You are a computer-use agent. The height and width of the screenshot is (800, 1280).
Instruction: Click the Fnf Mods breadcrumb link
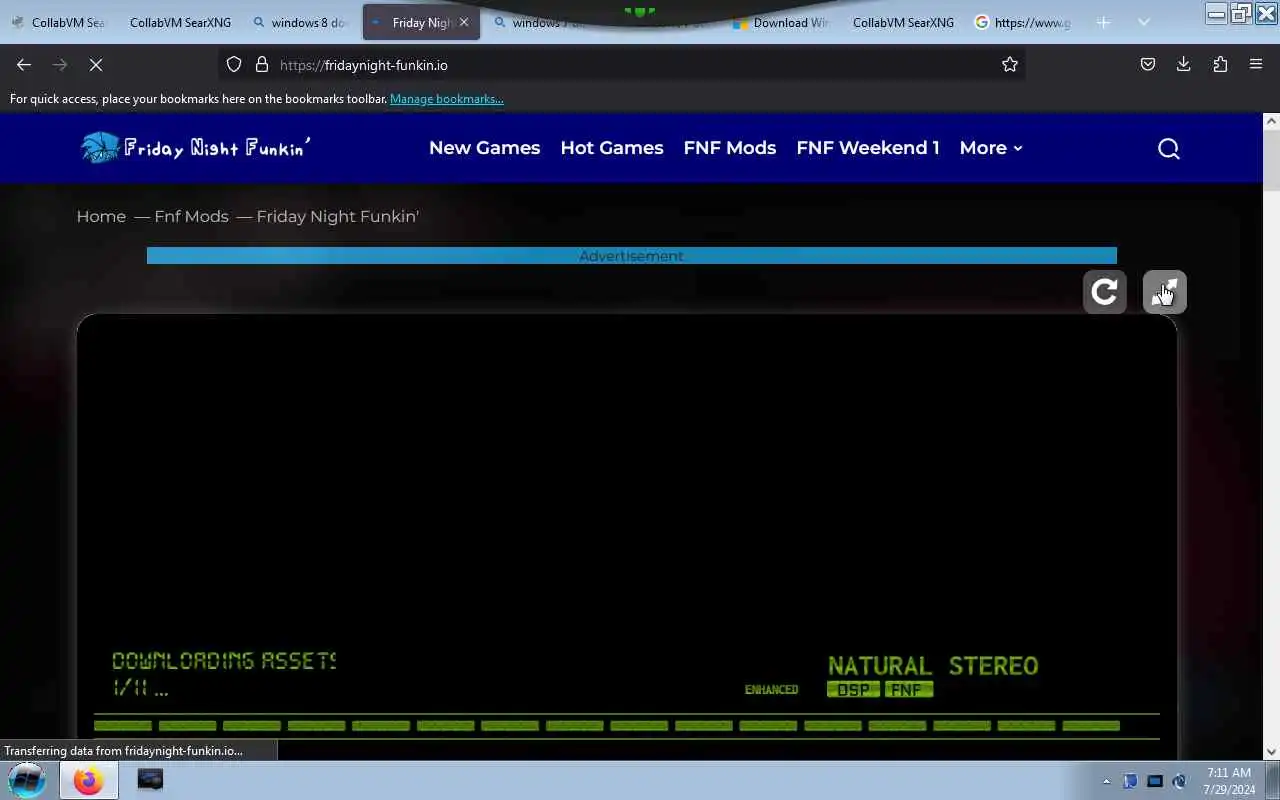[191, 216]
